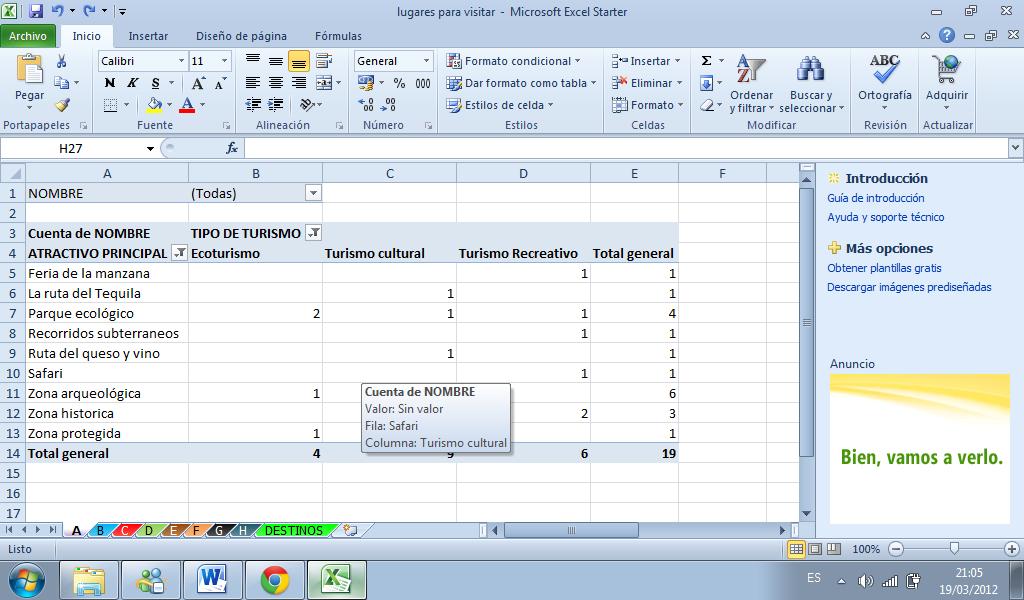Open the font color red swatch
Screen dimensions: 1024x600
(186, 106)
